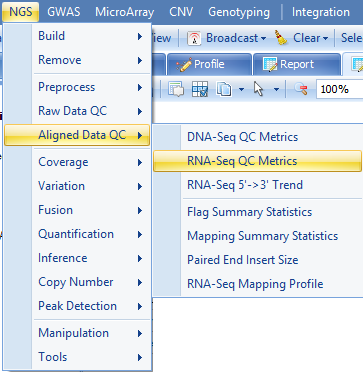Open the MicroArray menu
Image resolution: width=363 pixels, height=372 pixels.
coord(125,12)
